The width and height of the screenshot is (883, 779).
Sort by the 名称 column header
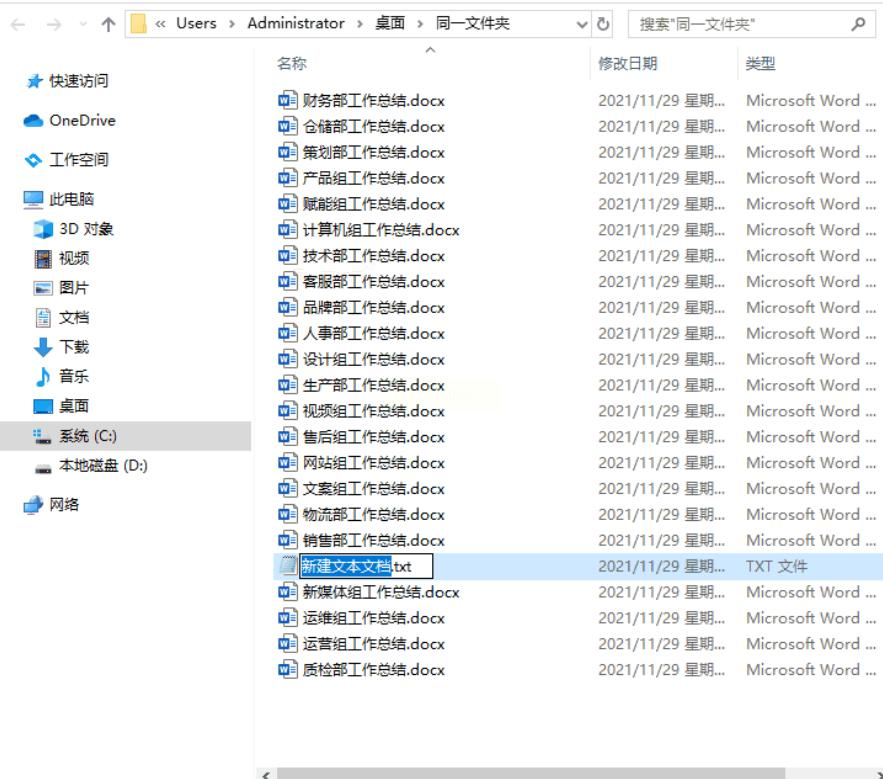coord(292,64)
